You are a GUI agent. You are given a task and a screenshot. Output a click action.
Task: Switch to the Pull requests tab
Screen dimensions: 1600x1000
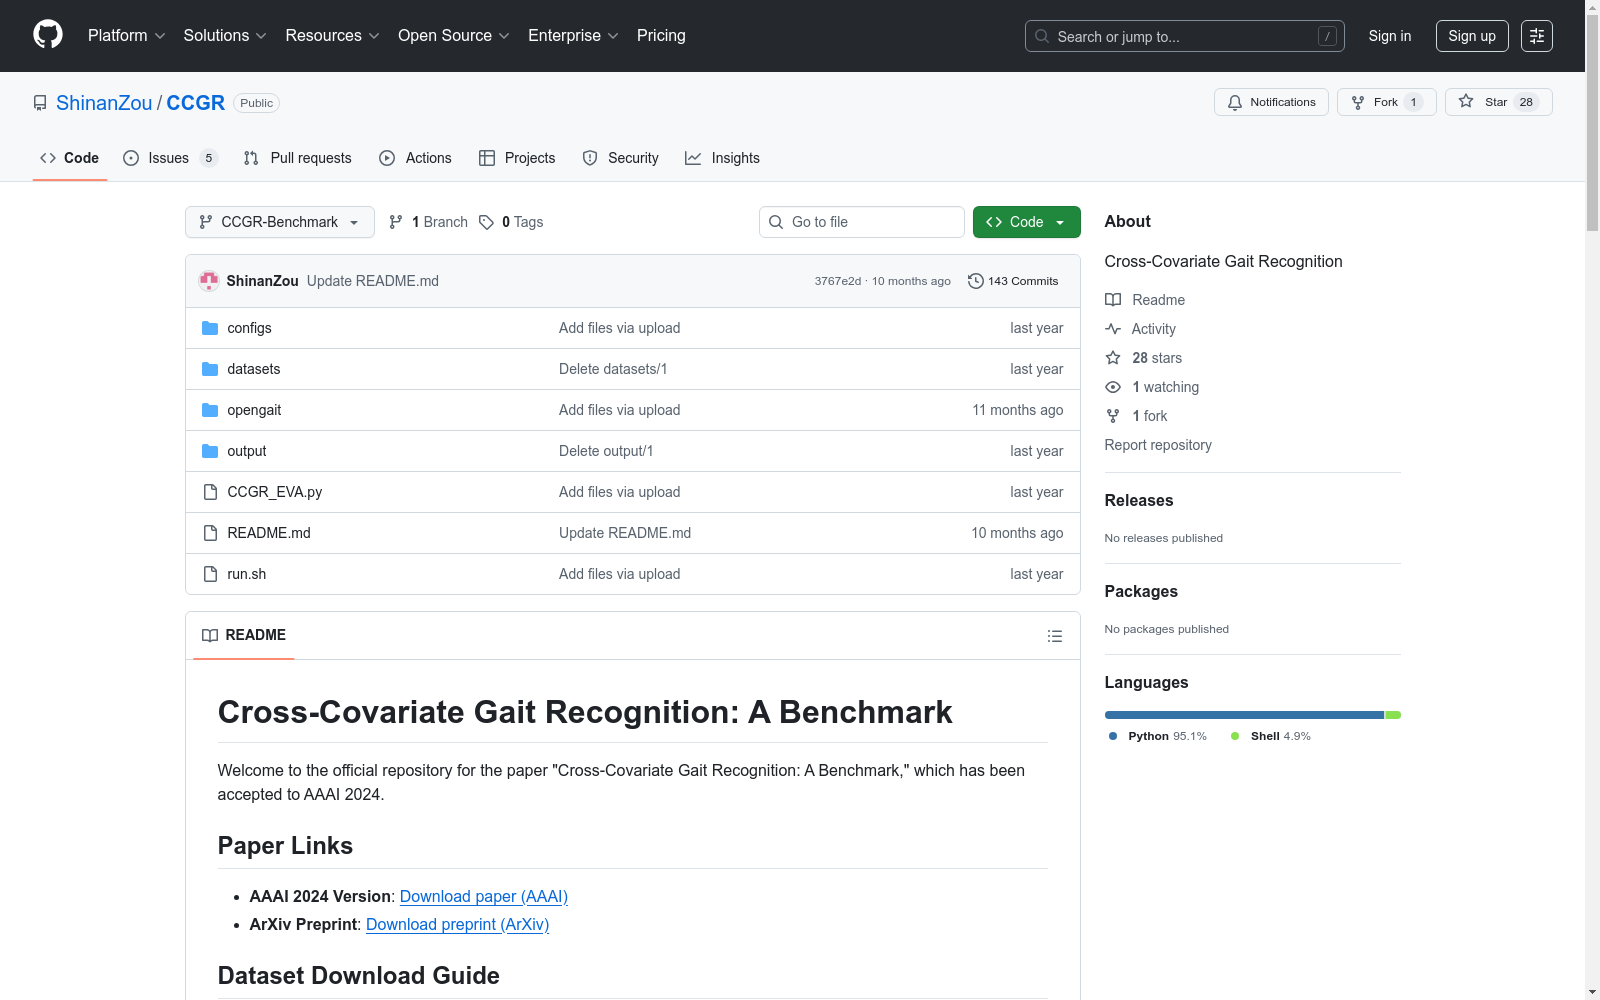(298, 158)
